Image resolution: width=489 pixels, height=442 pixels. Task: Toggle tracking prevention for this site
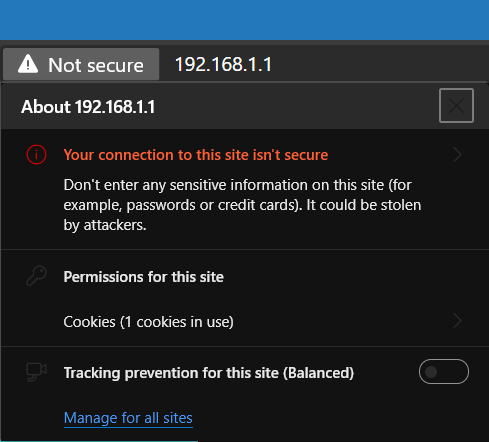click(x=444, y=372)
